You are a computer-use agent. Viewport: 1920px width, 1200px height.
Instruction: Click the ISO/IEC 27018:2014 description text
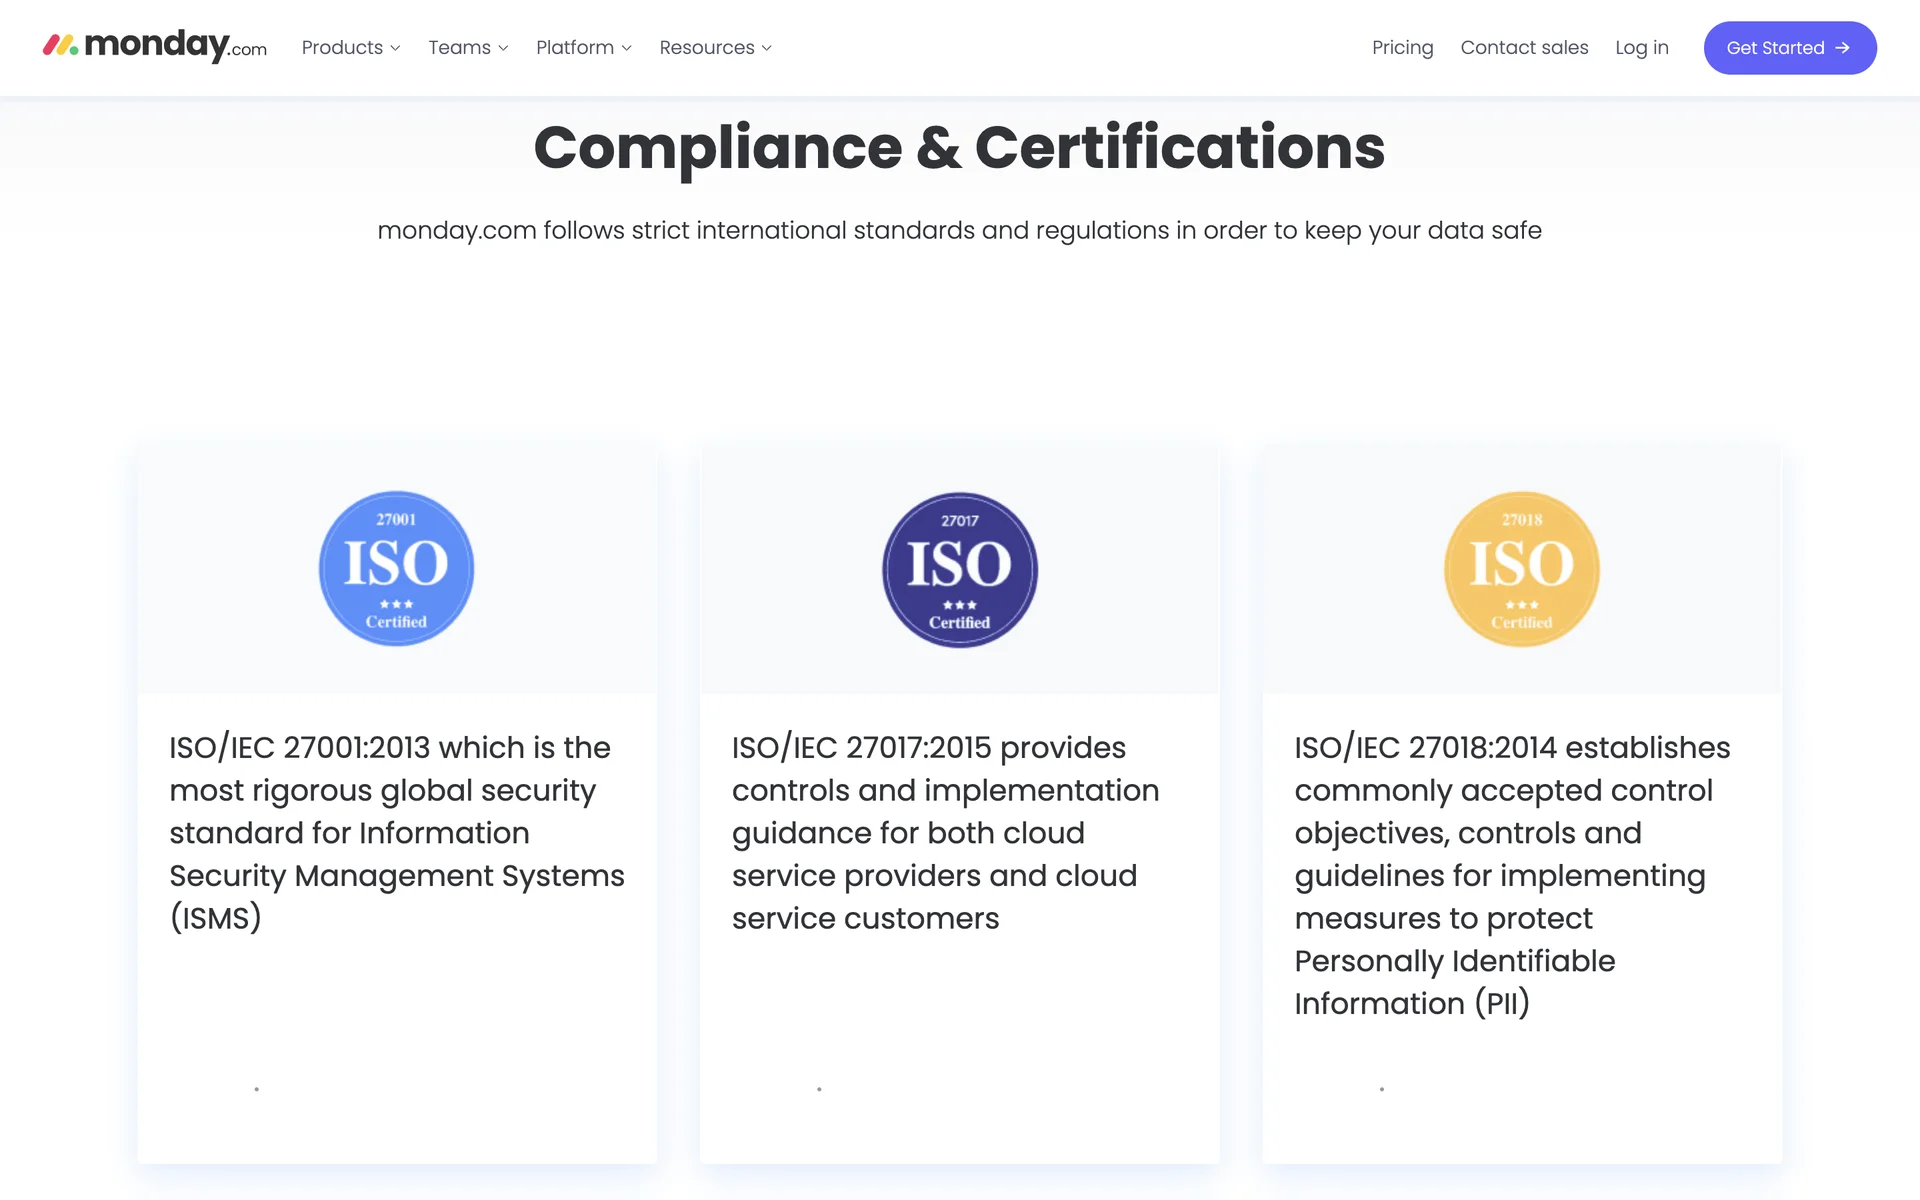pyautogui.click(x=1511, y=874)
